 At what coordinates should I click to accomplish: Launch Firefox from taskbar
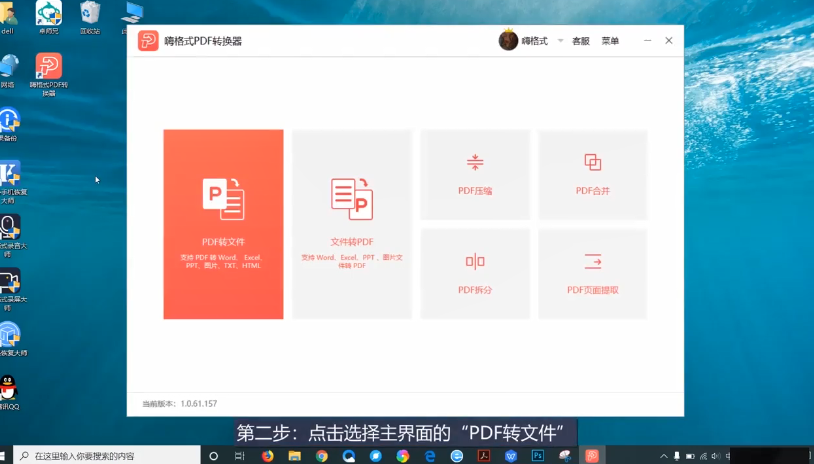click(267, 456)
